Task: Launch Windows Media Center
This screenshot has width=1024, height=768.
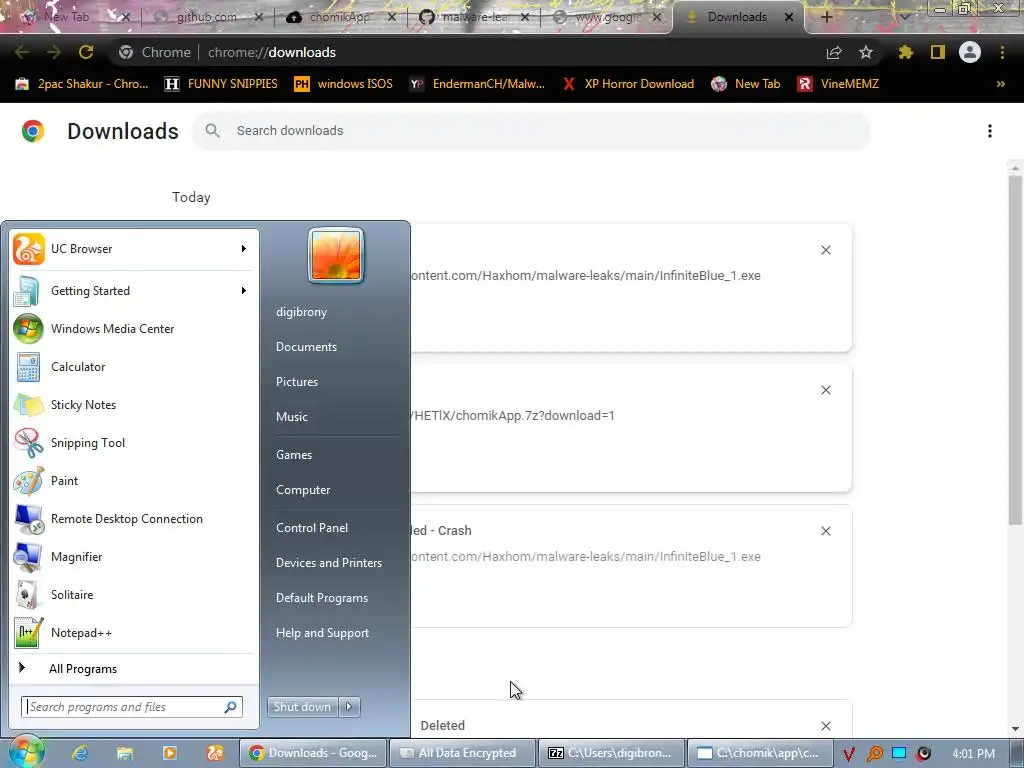Action: pos(131,328)
